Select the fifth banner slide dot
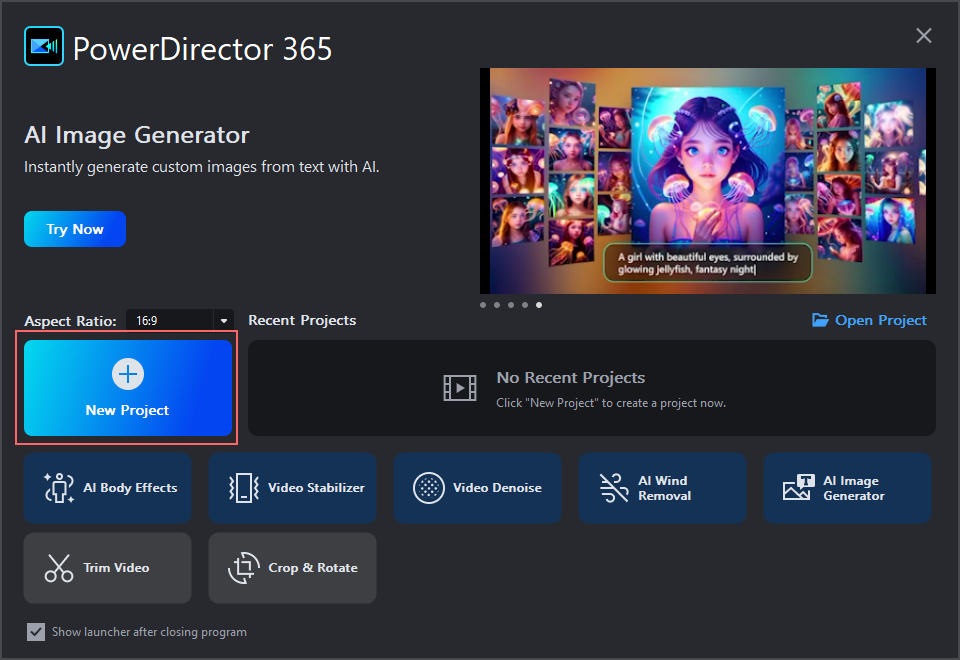960x660 pixels. 539,305
